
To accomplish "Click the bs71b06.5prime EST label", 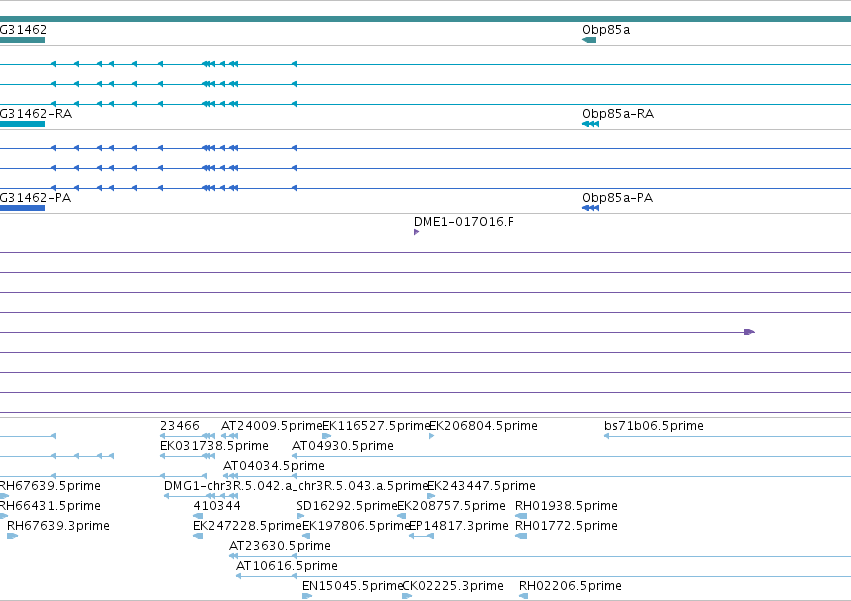I will 653,426.
